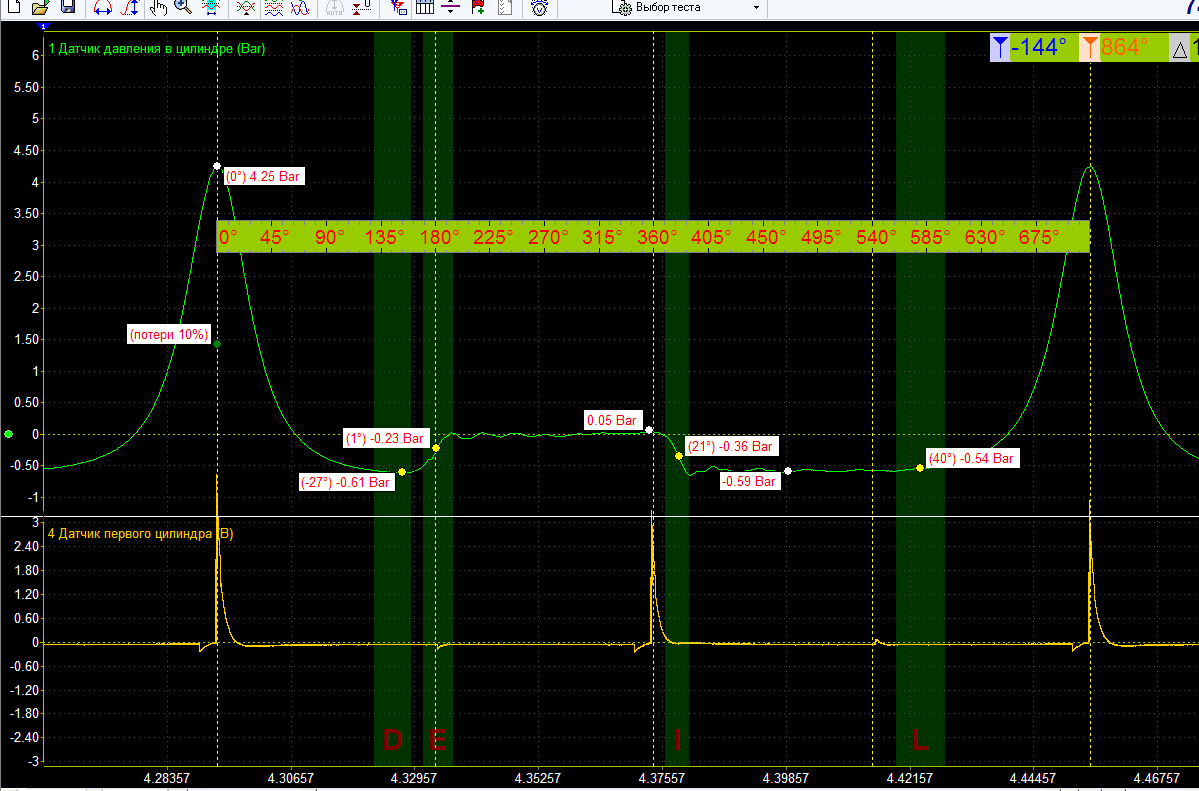Create a new file with blank page icon
The image size is (1199, 791).
tap(15, 7)
